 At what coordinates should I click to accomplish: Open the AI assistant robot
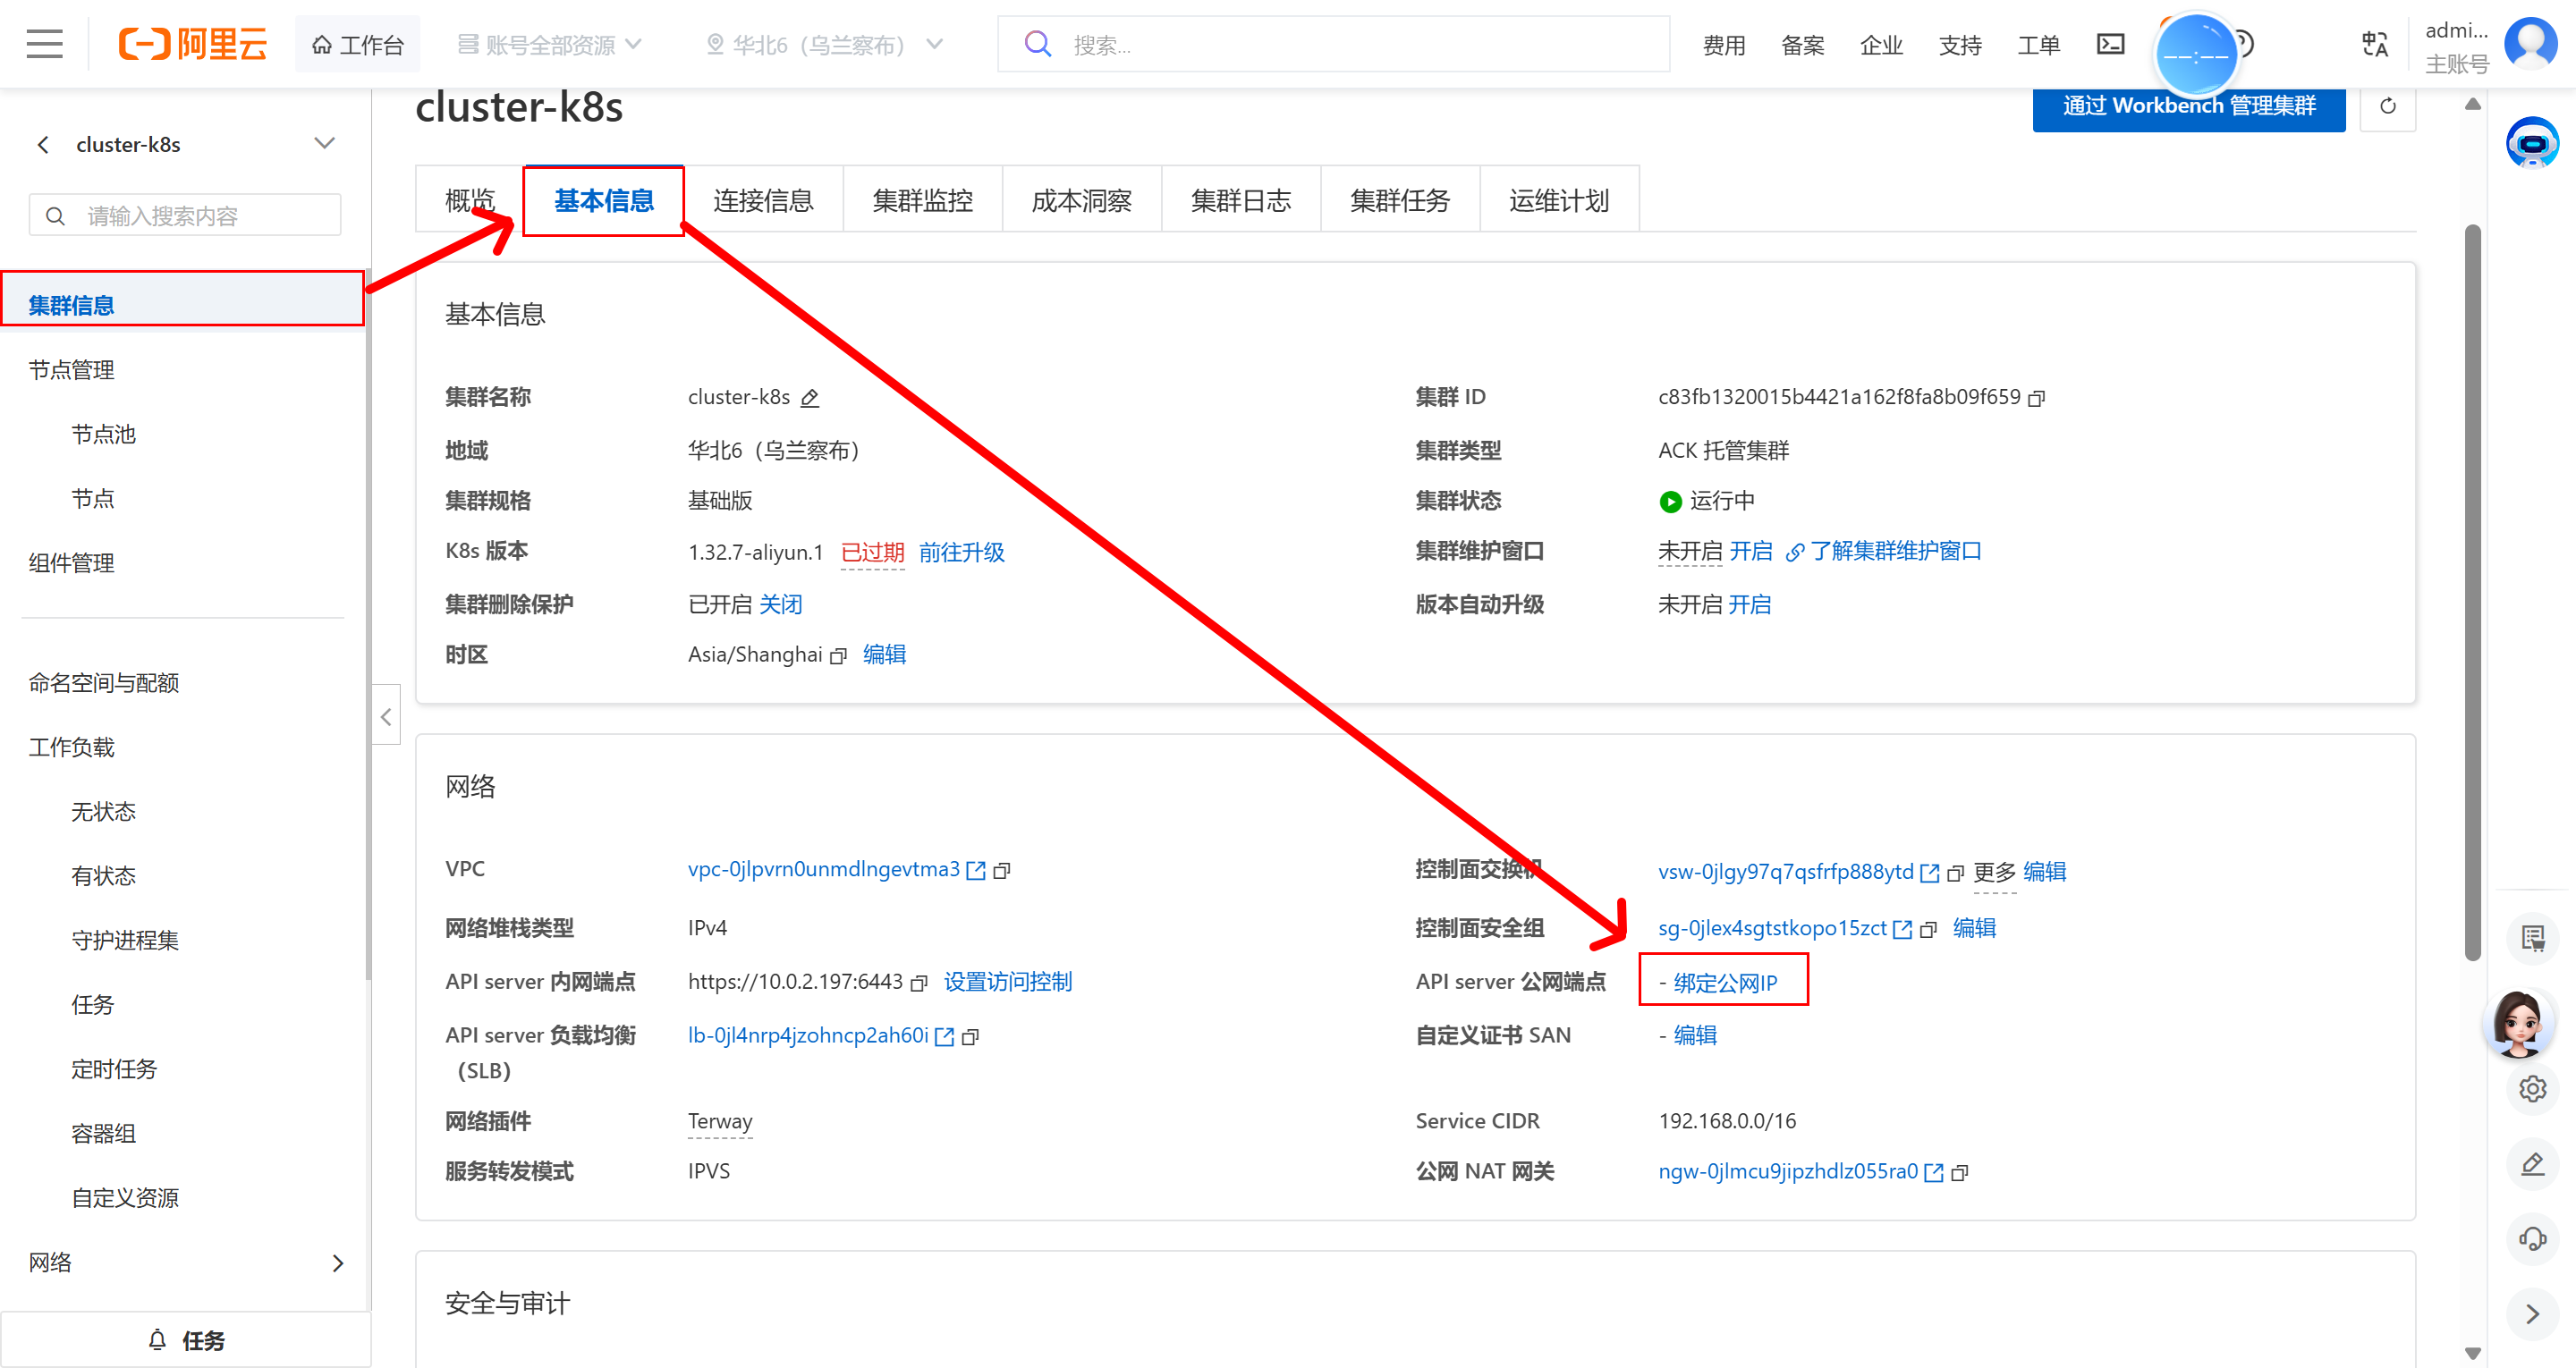[x=2532, y=143]
